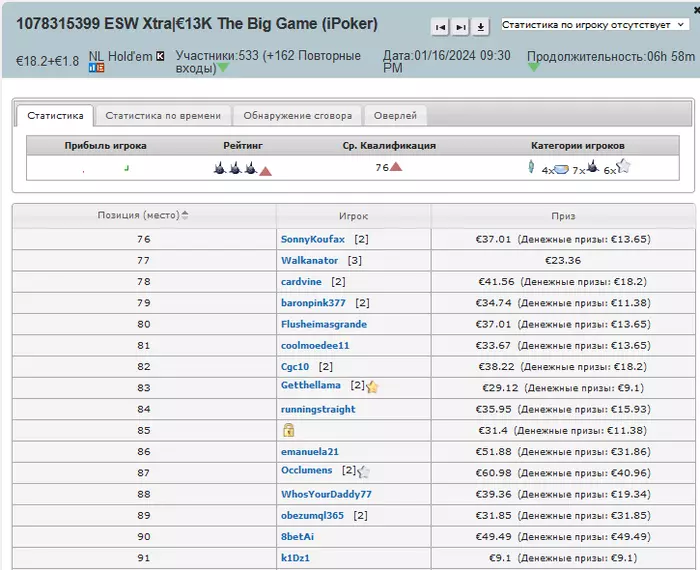Click the Ср. Квалификация column header
This screenshot has height=570, width=700.
pos(389,146)
